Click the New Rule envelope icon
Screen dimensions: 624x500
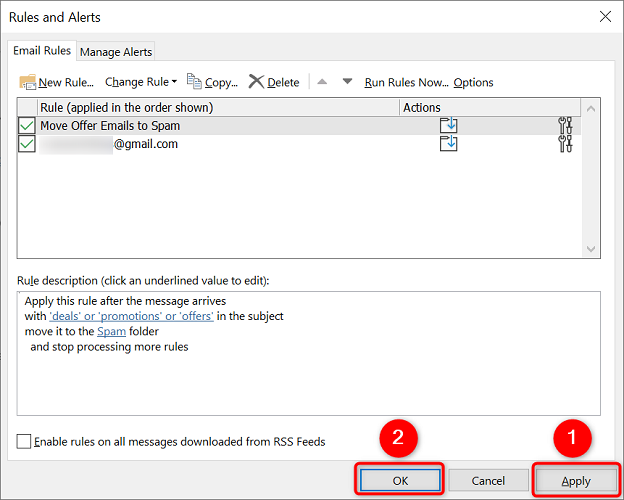click(28, 82)
